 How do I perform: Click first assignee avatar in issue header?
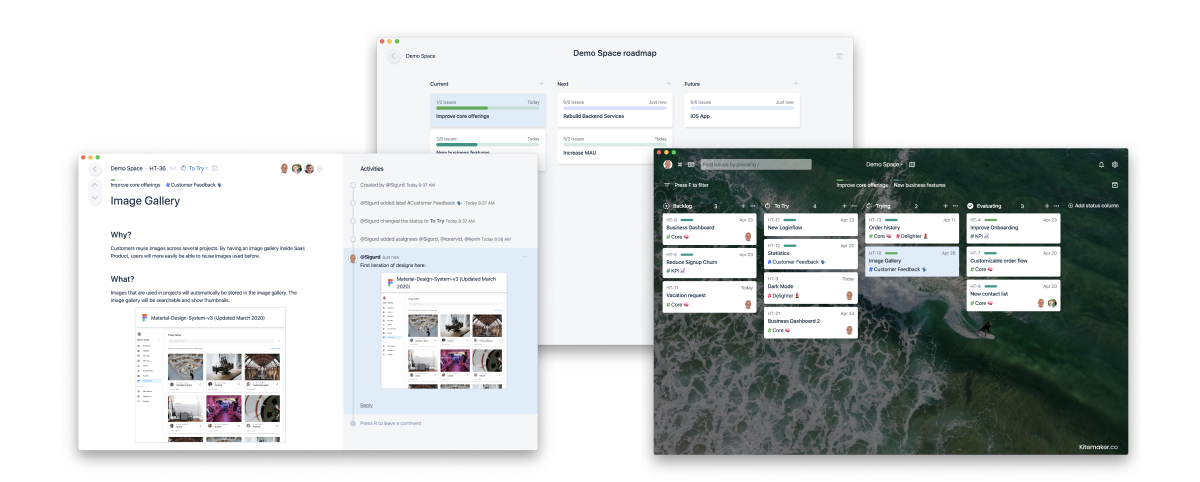click(x=285, y=169)
